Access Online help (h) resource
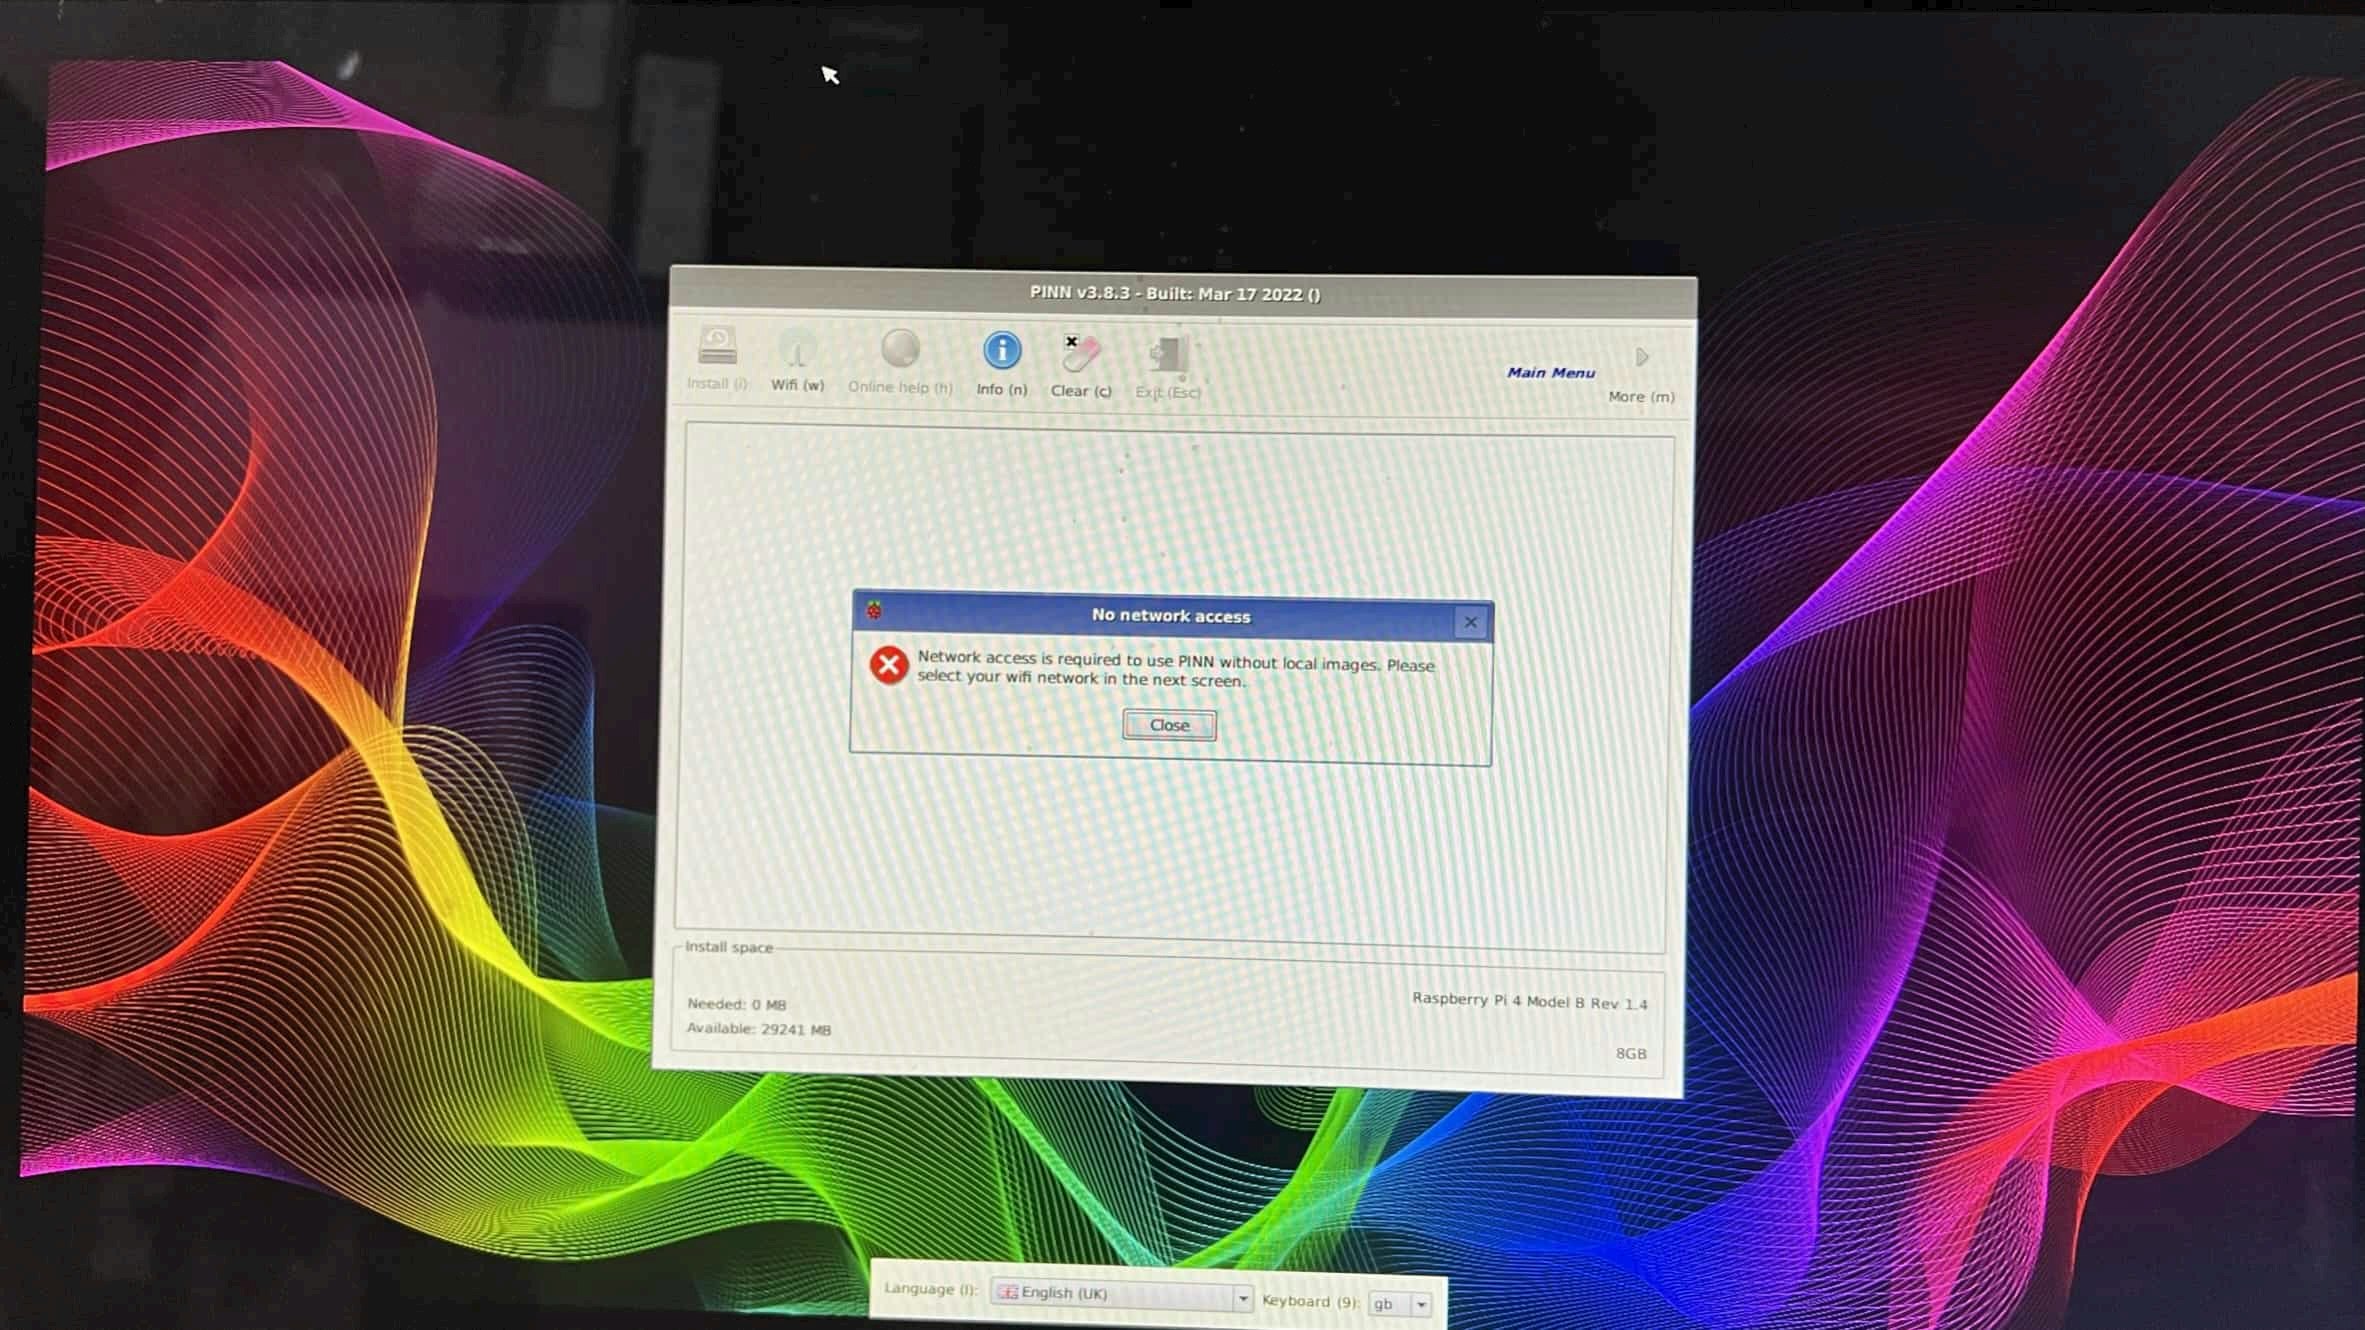Viewport: 2365px width, 1330px height. (x=900, y=361)
